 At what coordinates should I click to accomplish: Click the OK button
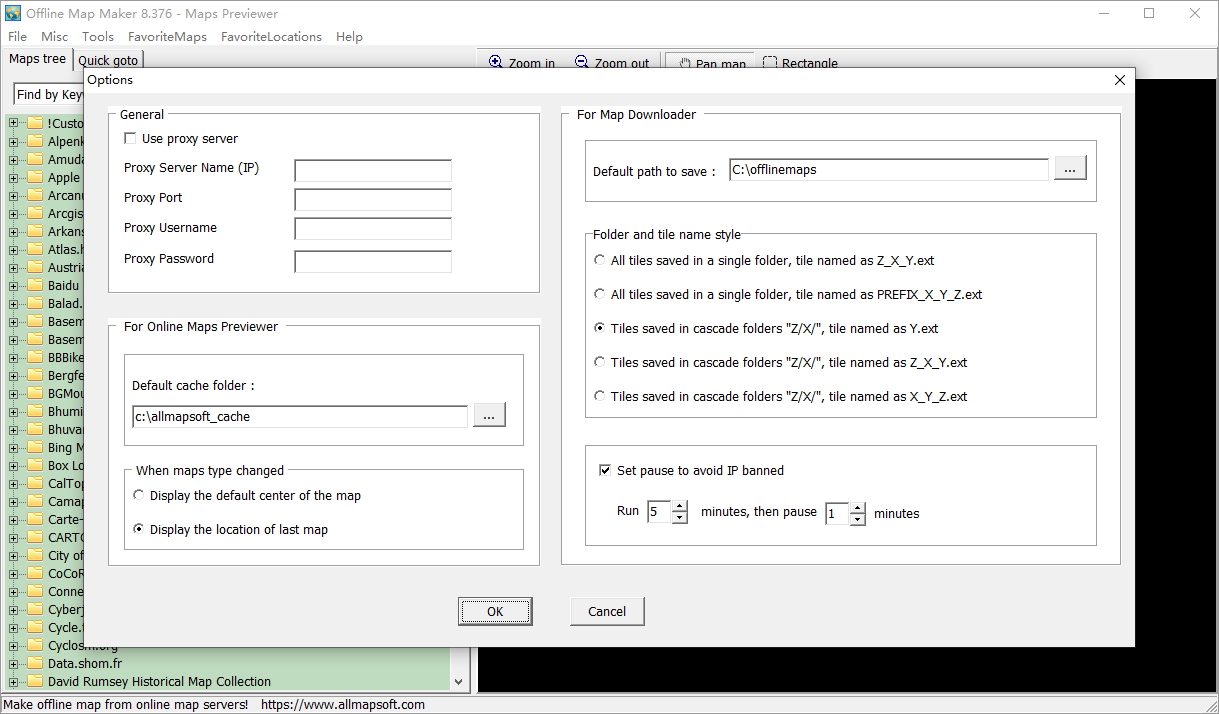coord(495,611)
